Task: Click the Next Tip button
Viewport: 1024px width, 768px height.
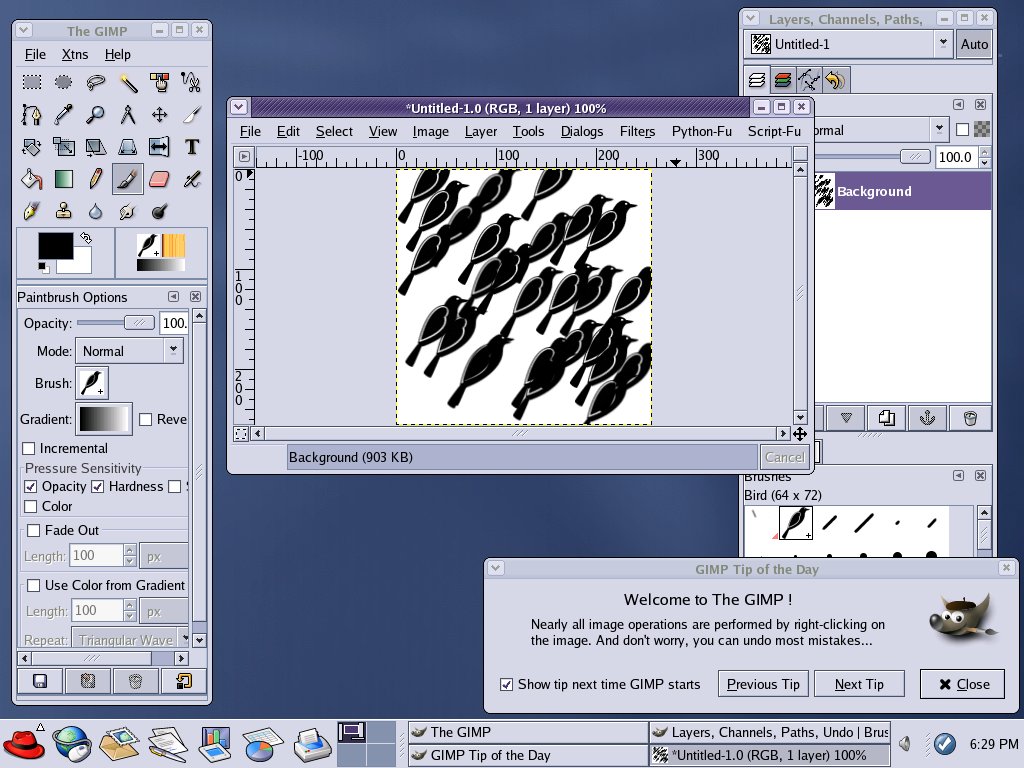Action: [x=859, y=684]
